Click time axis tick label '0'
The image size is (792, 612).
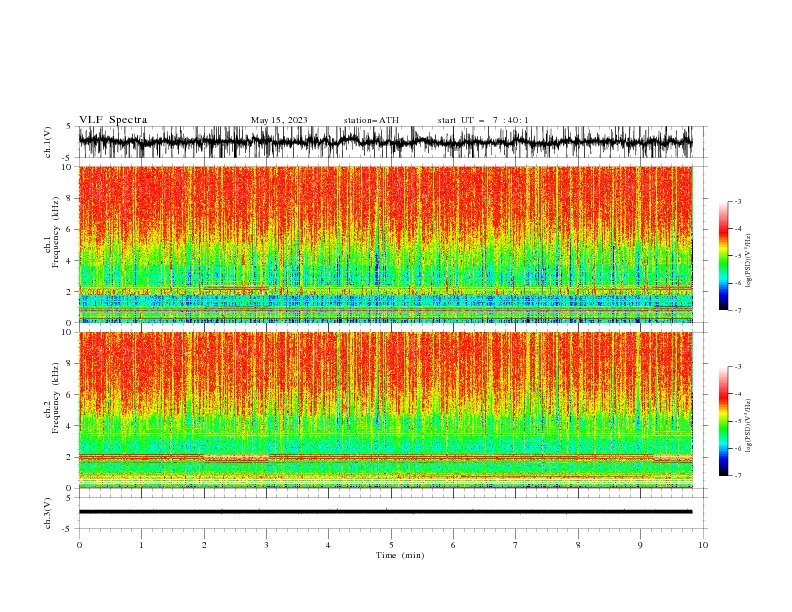coord(79,545)
